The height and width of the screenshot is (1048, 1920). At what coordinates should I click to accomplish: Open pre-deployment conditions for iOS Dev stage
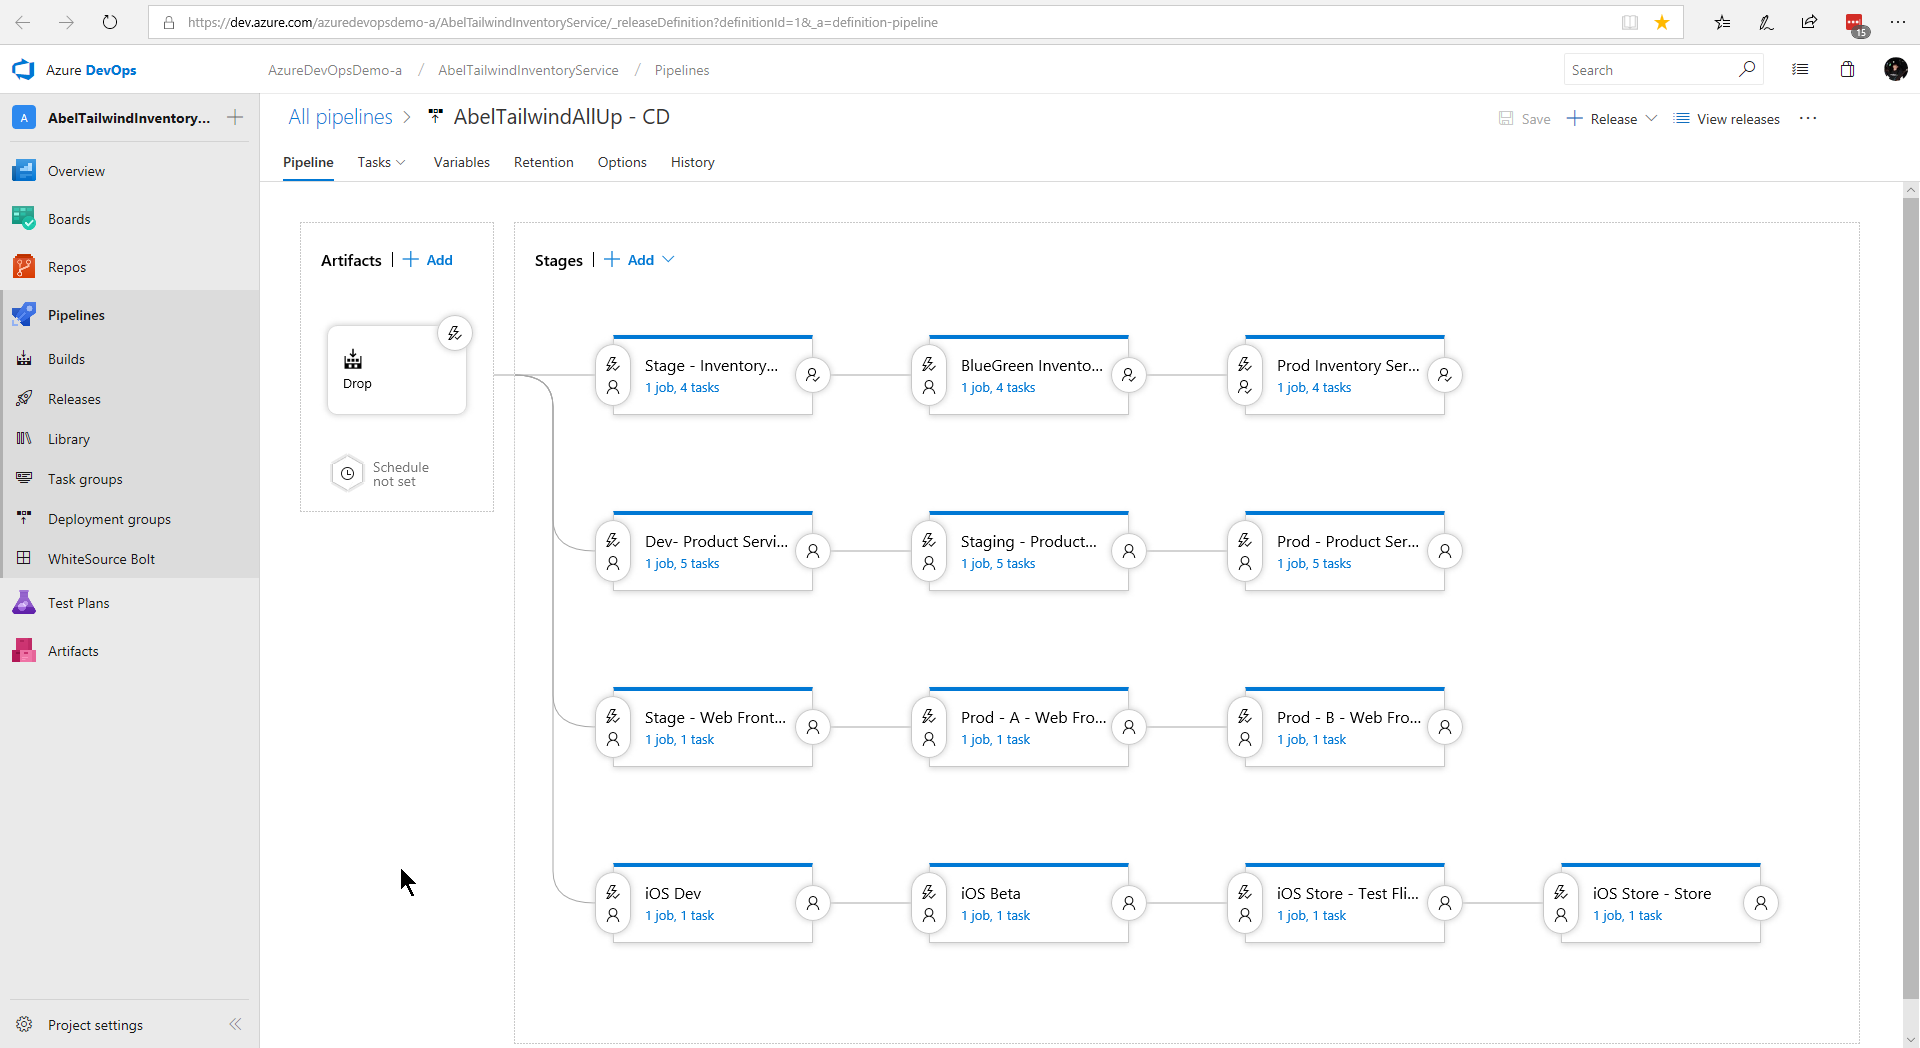(613, 903)
